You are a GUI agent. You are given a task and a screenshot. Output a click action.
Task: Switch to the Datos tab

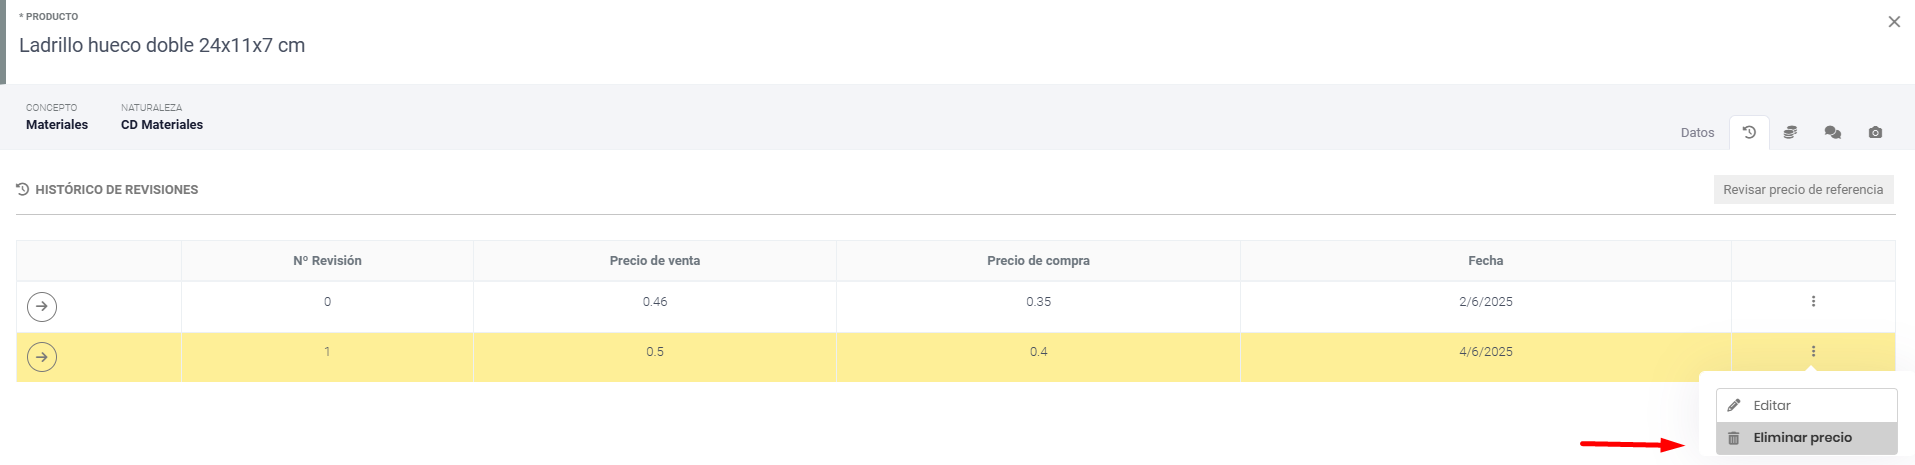point(1697,132)
